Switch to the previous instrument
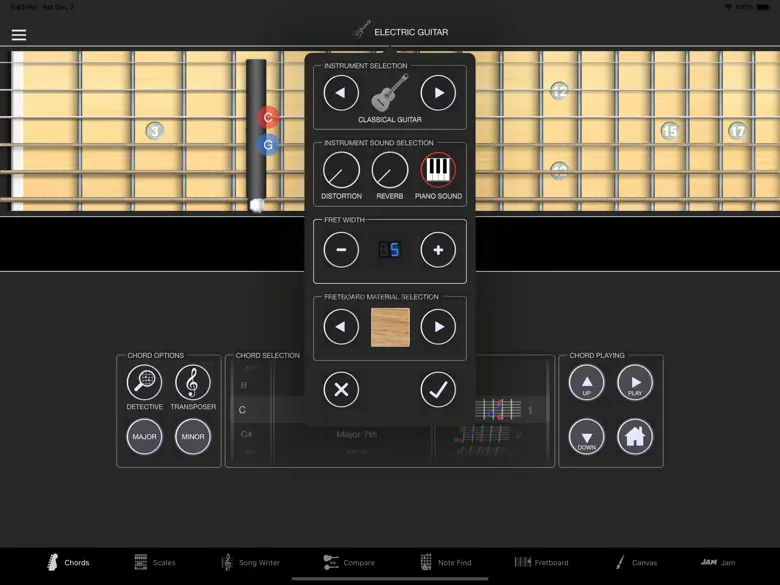 (341, 93)
